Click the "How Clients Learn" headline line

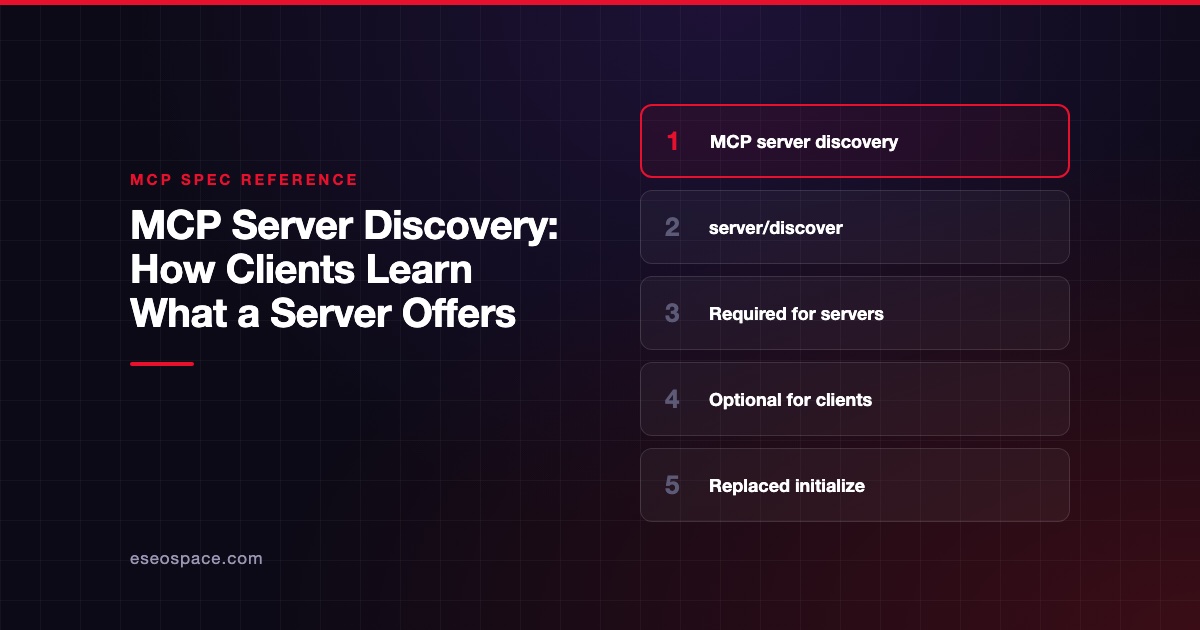pyautogui.click(x=301, y=271)
